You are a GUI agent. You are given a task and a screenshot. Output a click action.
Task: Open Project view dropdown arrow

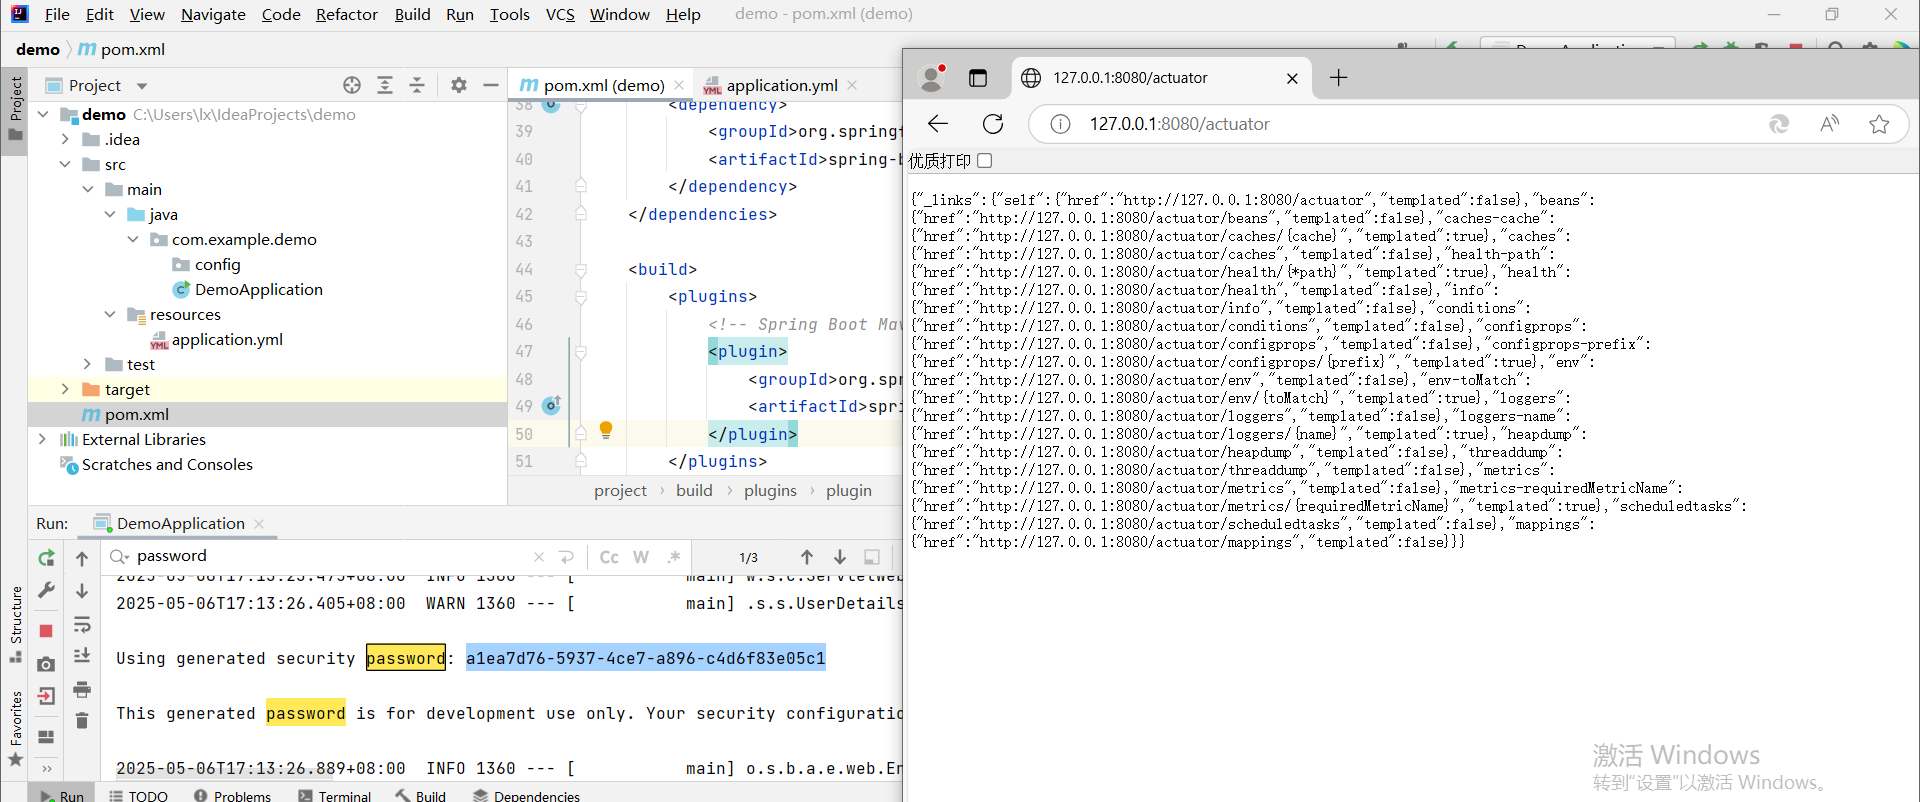coord(142,86)
